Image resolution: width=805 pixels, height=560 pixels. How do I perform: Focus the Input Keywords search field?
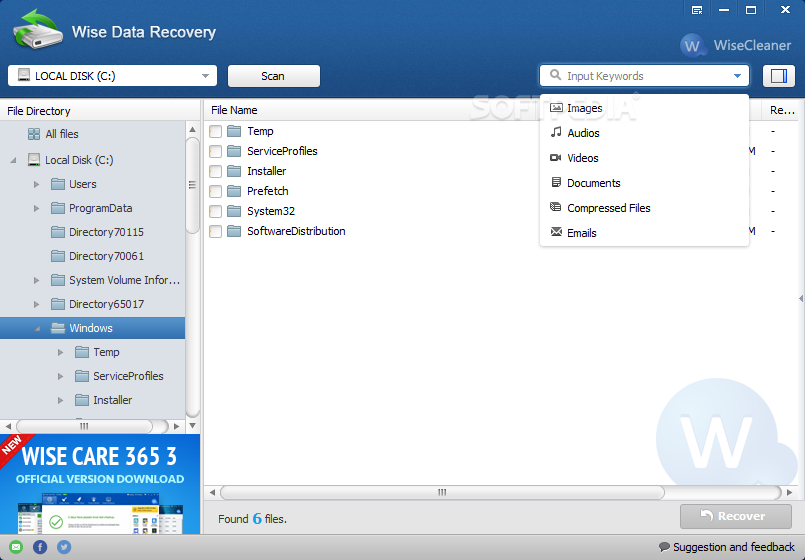pos(646,76)
